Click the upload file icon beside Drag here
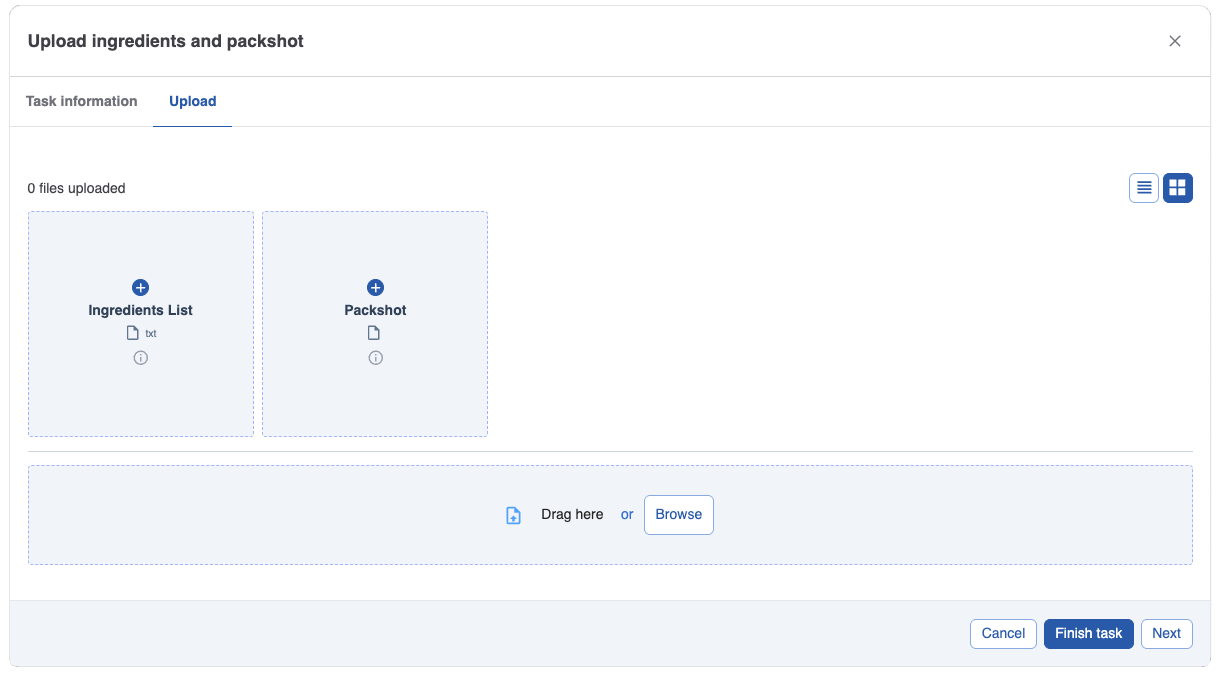Viewport: 1220px width, 675px height. click(513, 514)
